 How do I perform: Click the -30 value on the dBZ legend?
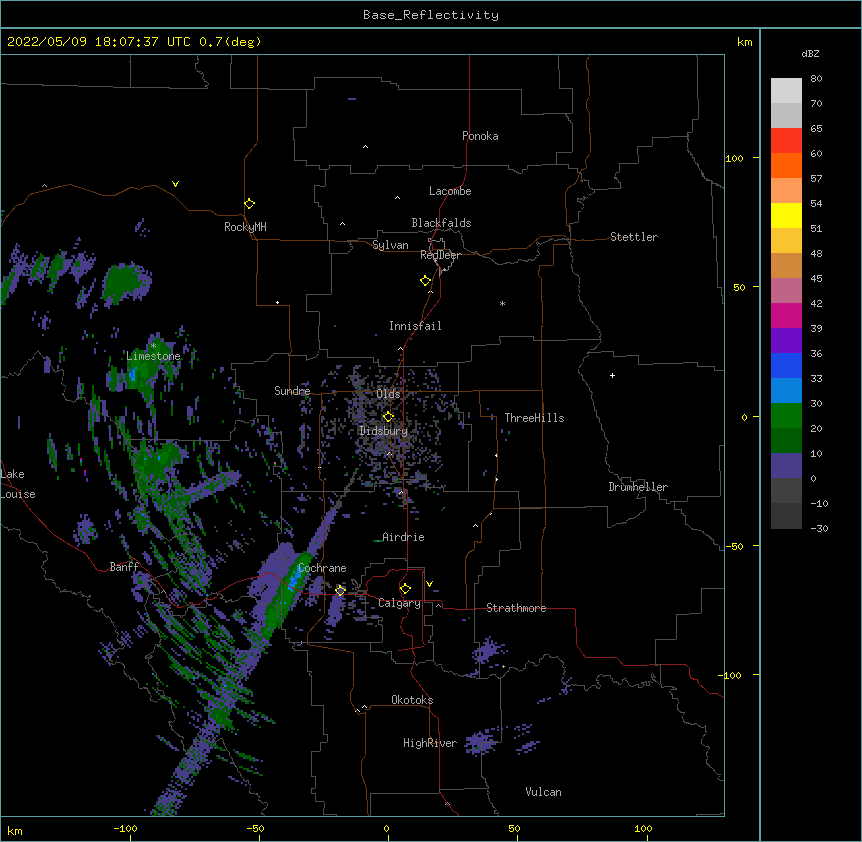[819, 528]
